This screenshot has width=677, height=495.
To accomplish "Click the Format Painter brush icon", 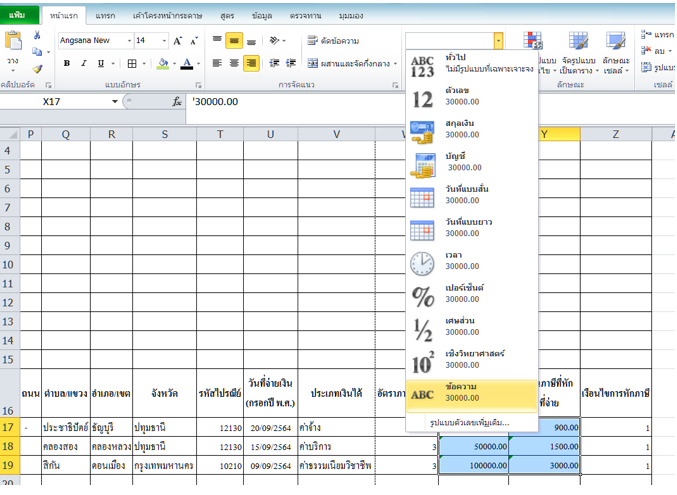I will [x=38, y=69].
